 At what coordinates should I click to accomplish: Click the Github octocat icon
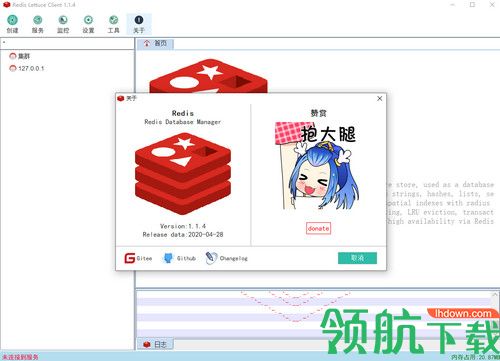(x=168, y=258)
